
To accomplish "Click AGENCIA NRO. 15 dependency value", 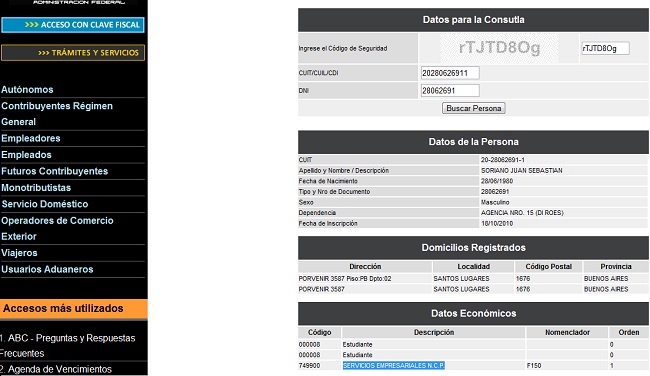I will pyautogui.click(x=522, y=213).
